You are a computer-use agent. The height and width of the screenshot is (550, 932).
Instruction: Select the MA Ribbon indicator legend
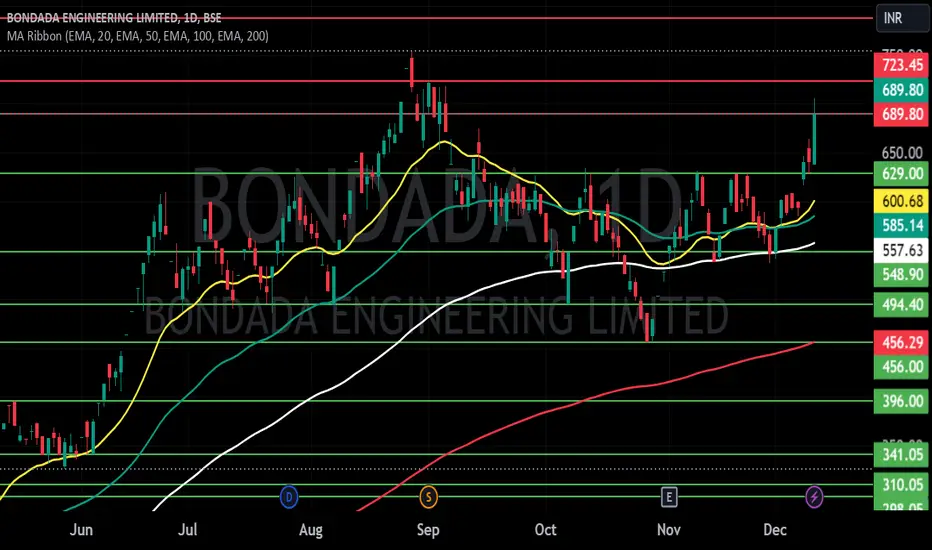(138, 36)
